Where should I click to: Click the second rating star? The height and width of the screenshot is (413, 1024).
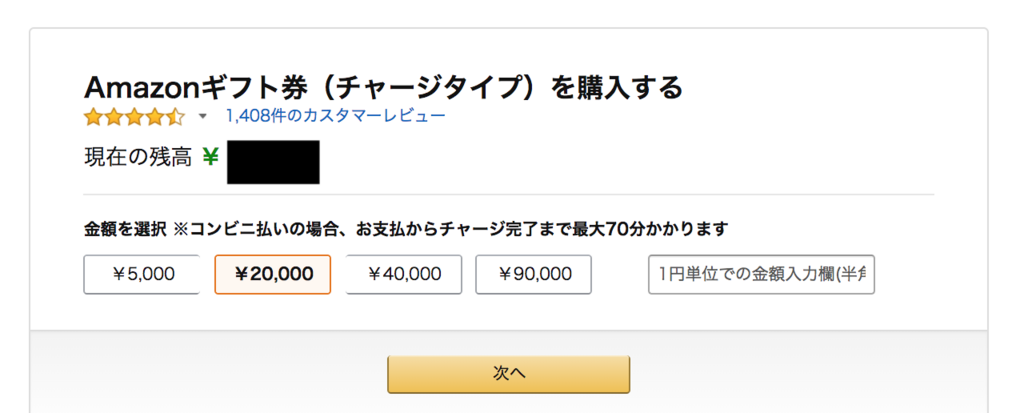pos(113,117)
